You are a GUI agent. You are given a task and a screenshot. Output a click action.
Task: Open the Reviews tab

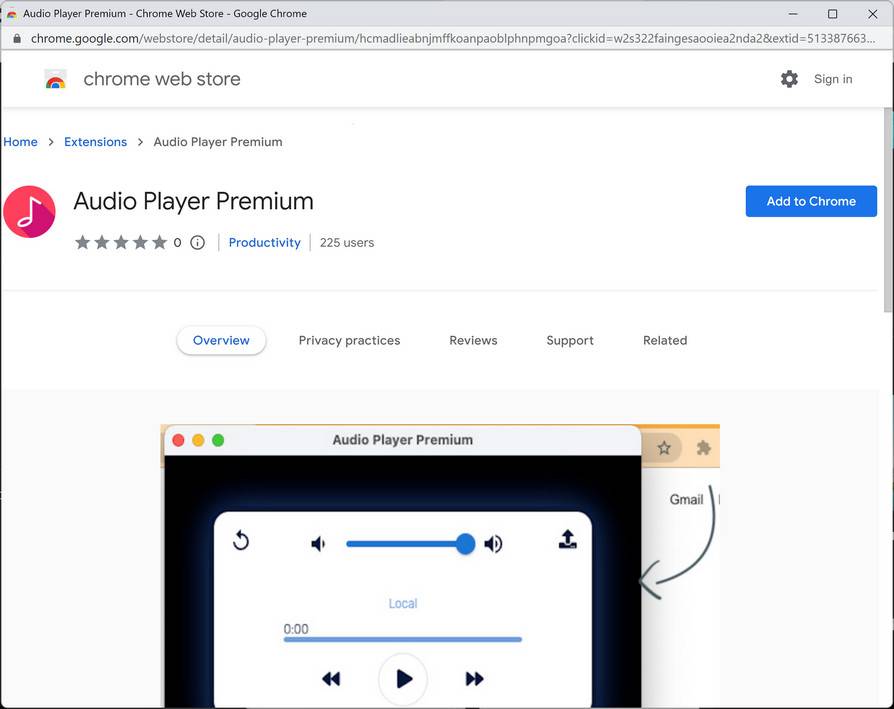click(x=473, y=340)
